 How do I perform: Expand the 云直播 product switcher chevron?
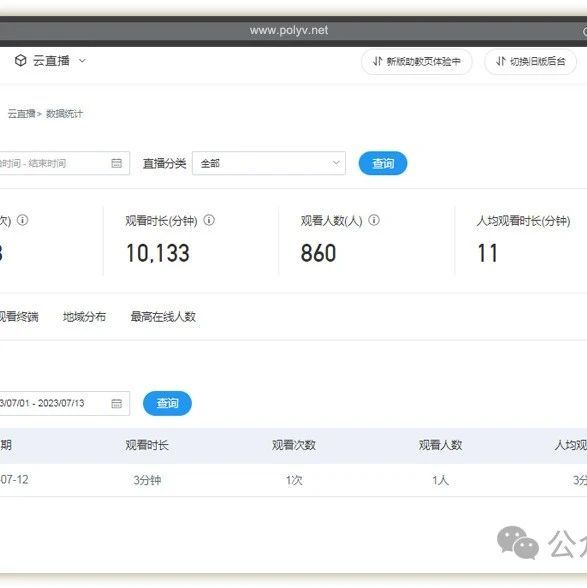tap(82, 61)
